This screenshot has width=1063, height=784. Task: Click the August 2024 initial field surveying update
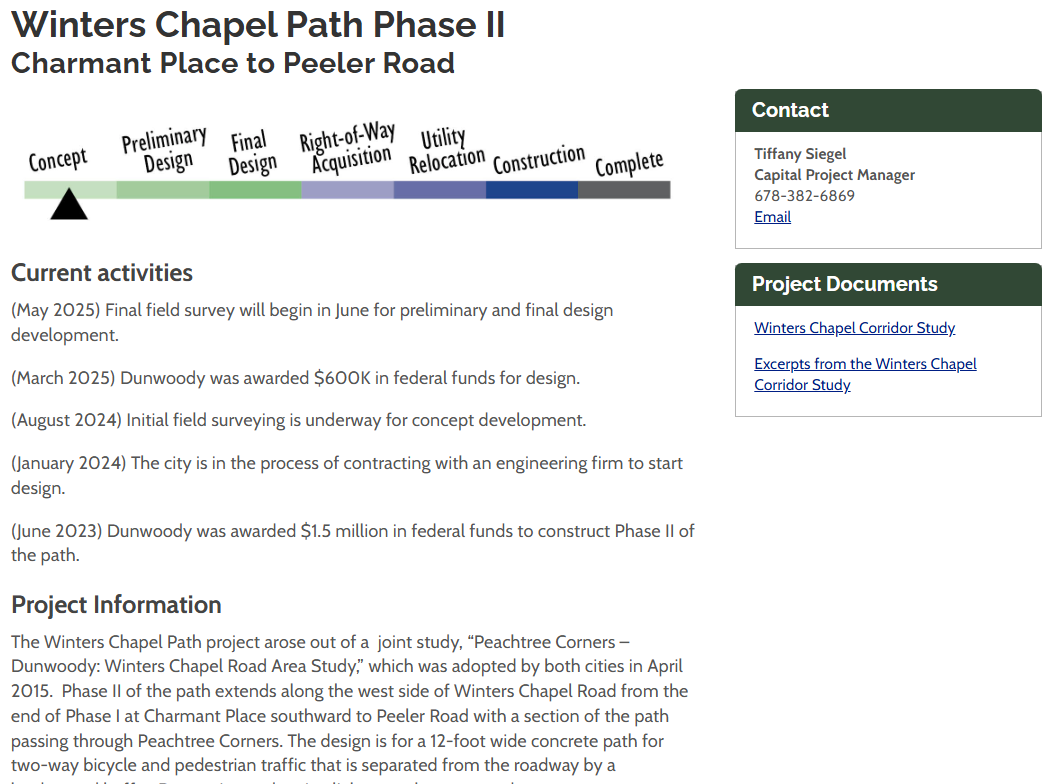point(298,420)
